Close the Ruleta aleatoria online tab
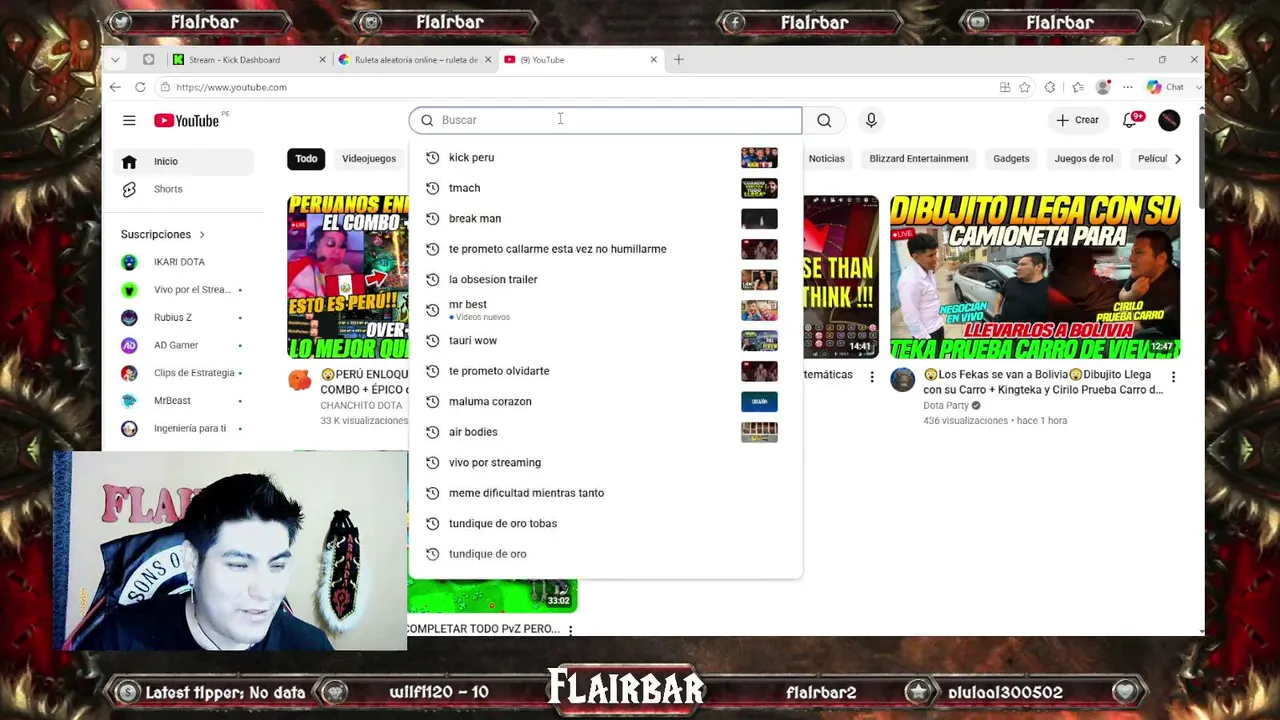1280x720 pixels. click(489, 60)
